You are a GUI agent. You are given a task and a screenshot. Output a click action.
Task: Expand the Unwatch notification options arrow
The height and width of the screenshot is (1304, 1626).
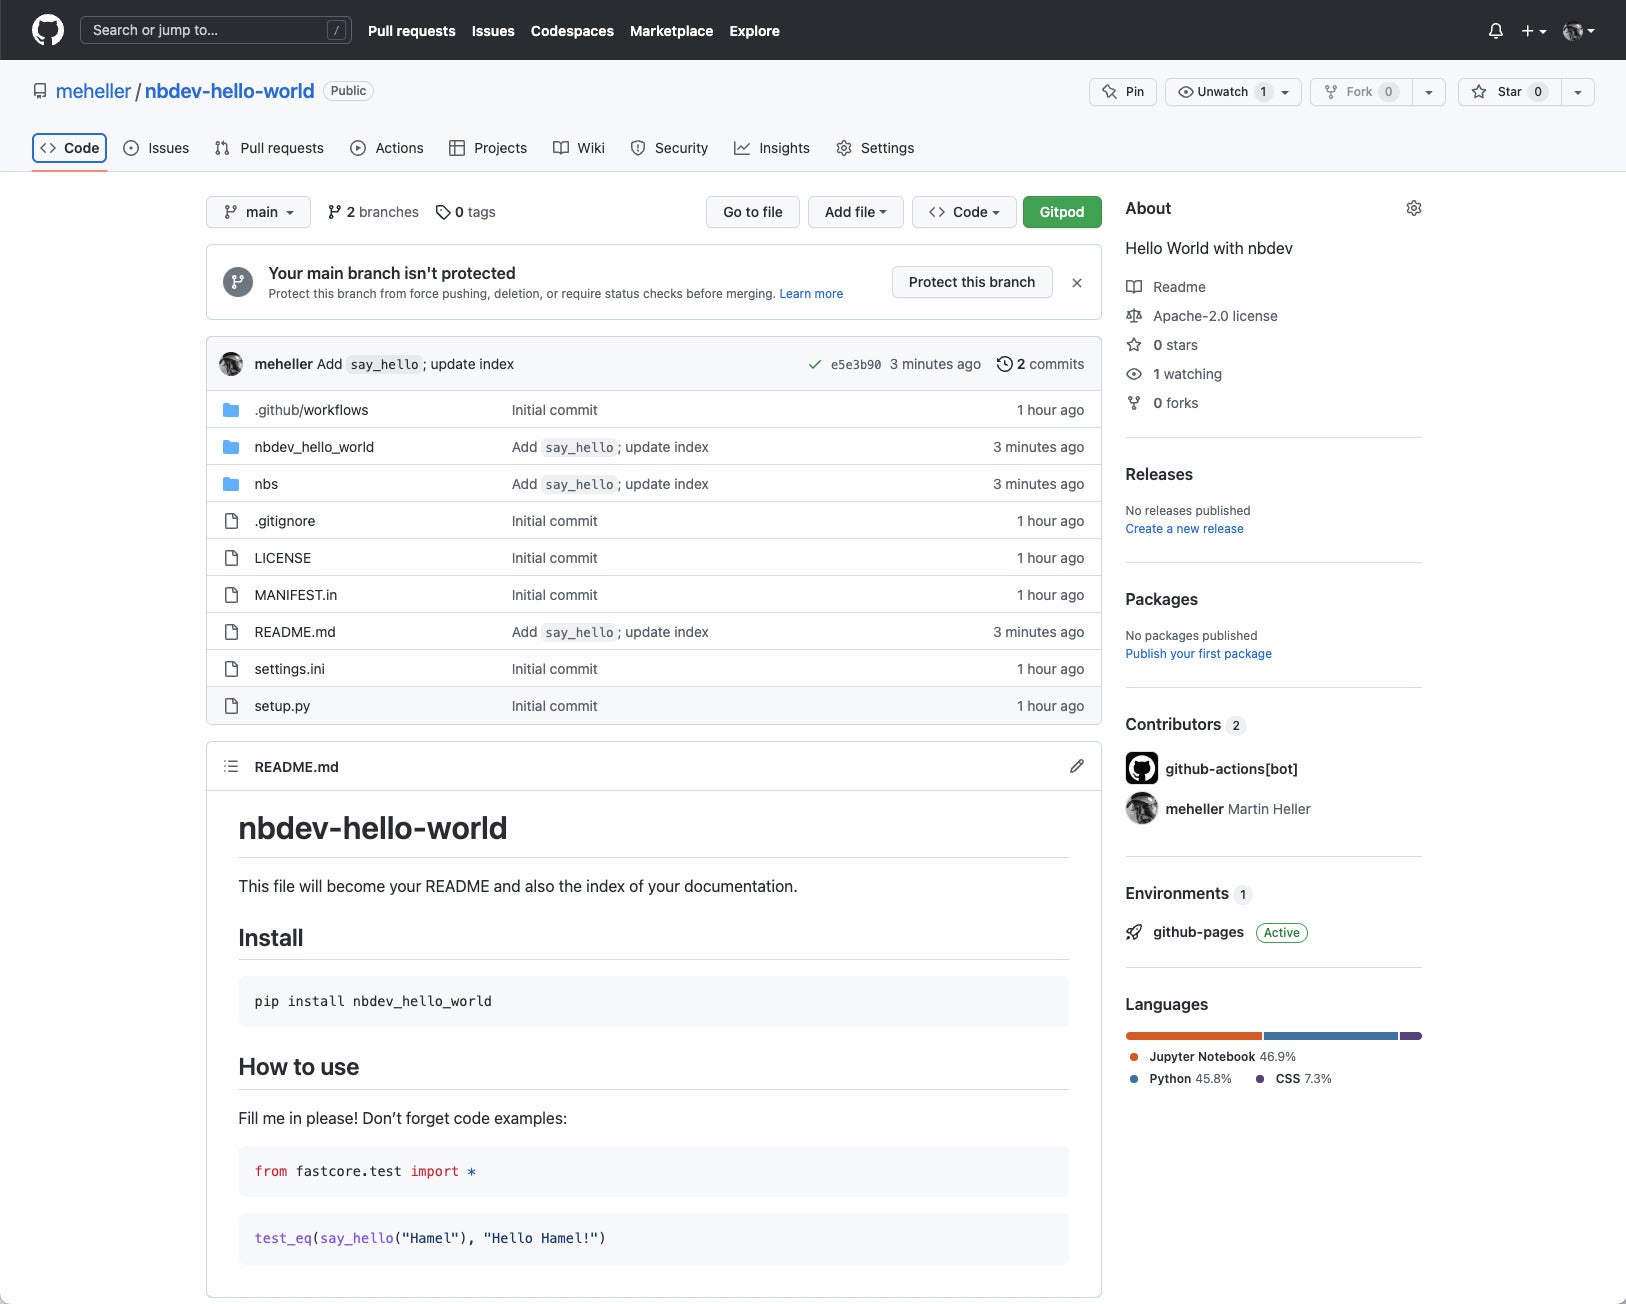click(x=1285, y=92)
